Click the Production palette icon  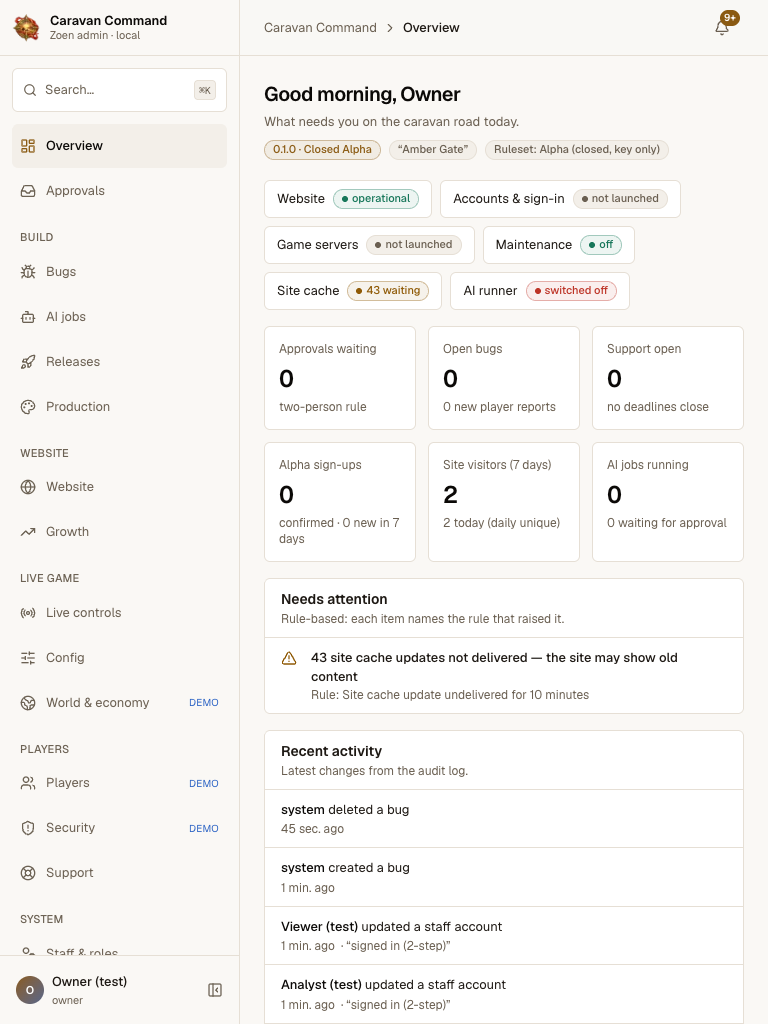pos(28,407)
